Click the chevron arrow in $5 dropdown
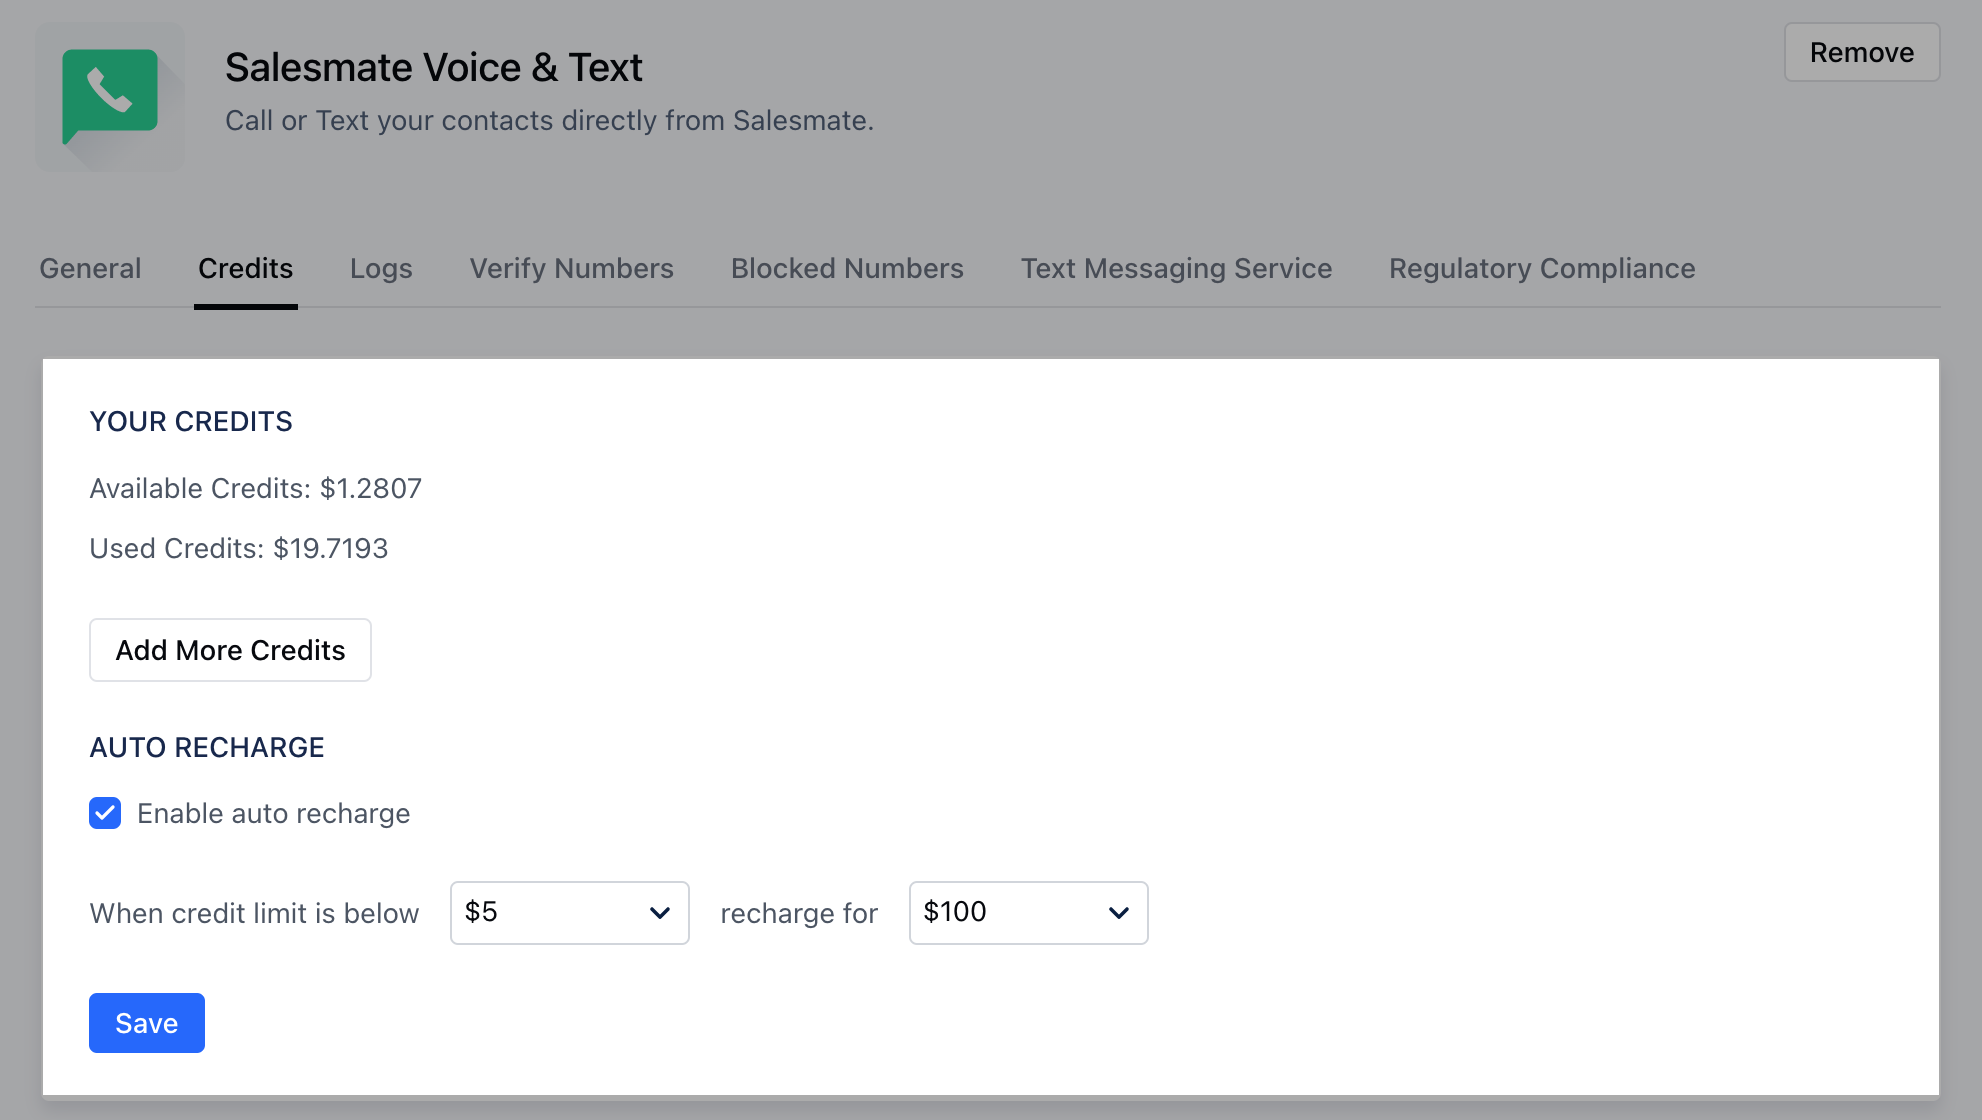 pyautogui.click(x=660, y=912)
